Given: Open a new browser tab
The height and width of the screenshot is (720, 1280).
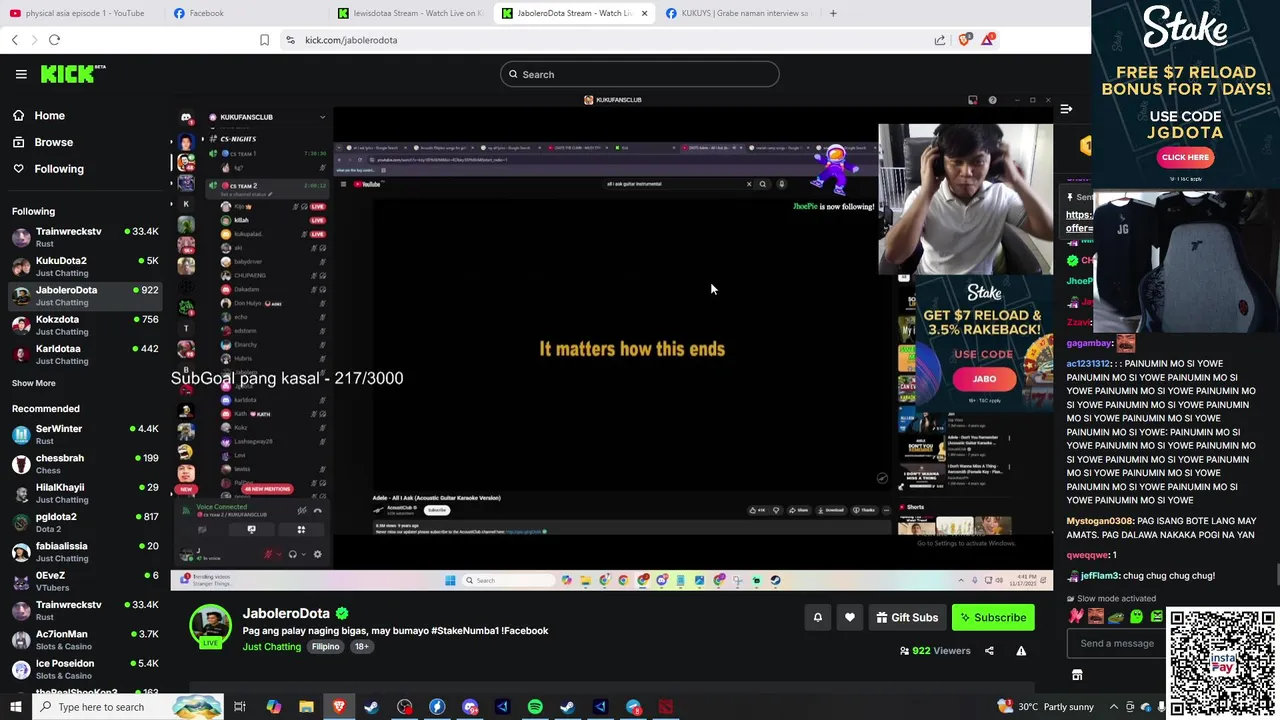Looking at the screenshot, I should tap(833, 13).
